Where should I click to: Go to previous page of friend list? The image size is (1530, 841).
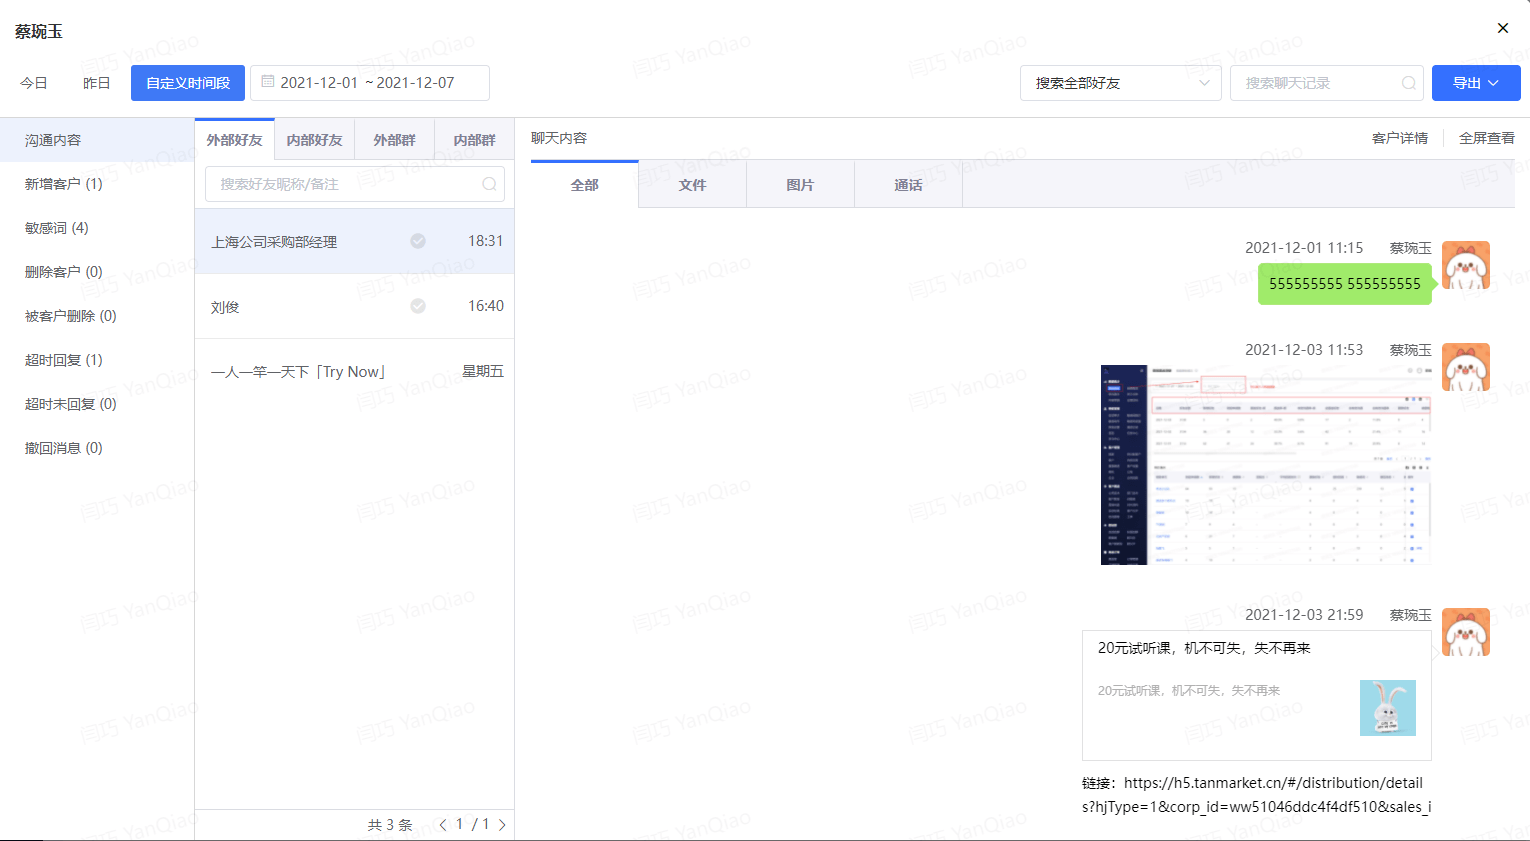click(x=443, y=825)
